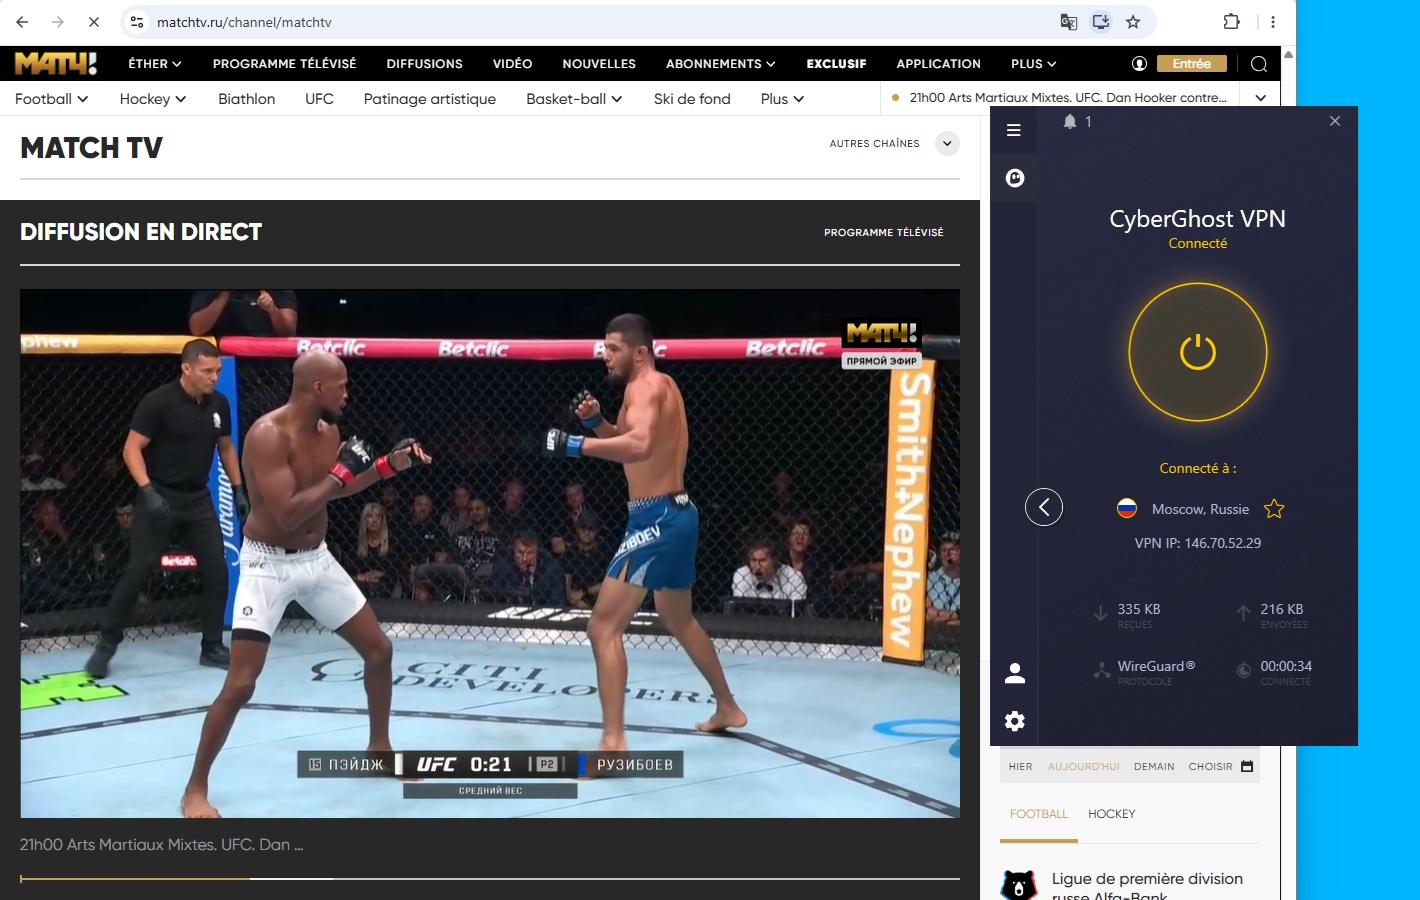The height and width of the screenshot is (900, 1420).
Task: Click CyberGhost notification bell icon
Action: point(1070,121)
